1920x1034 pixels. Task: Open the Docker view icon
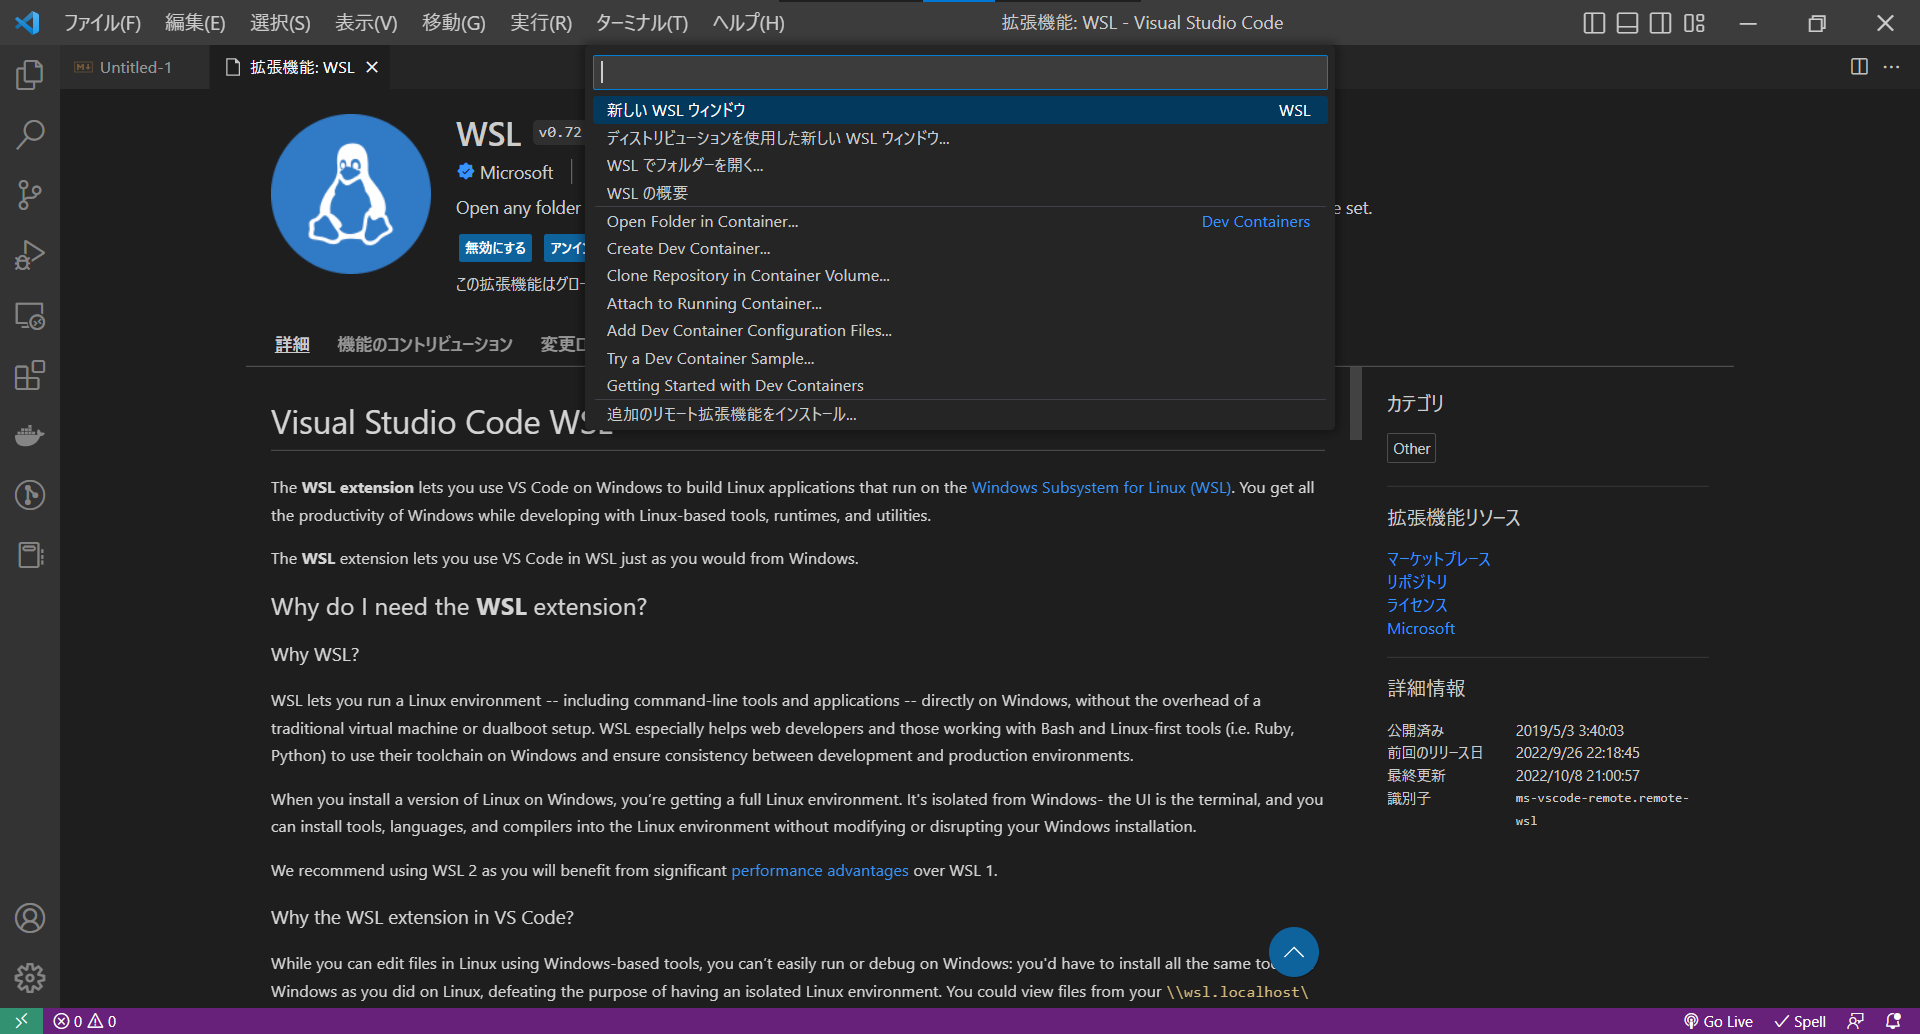(30, 436)
